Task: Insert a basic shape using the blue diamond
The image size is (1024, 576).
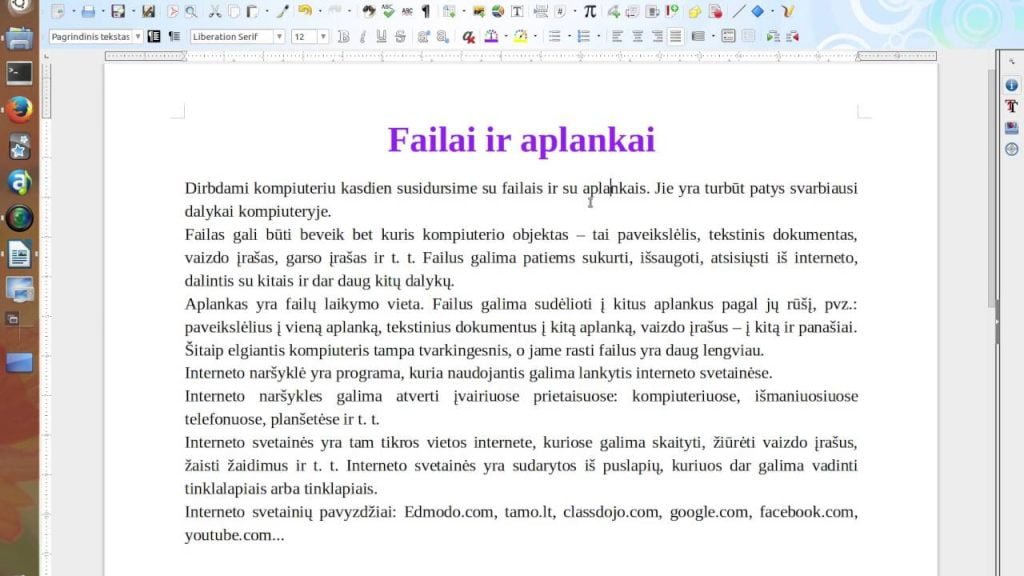Action: (758, 11)
